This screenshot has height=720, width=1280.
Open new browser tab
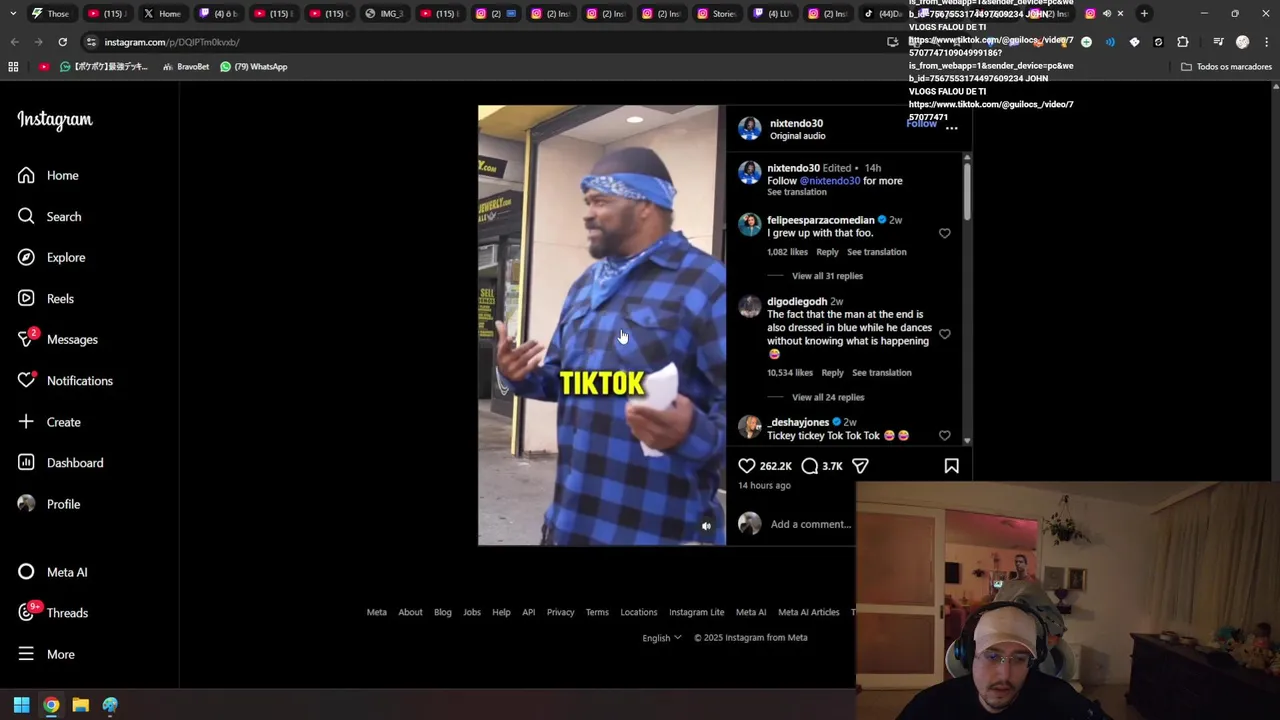[x=1144, y=14]
